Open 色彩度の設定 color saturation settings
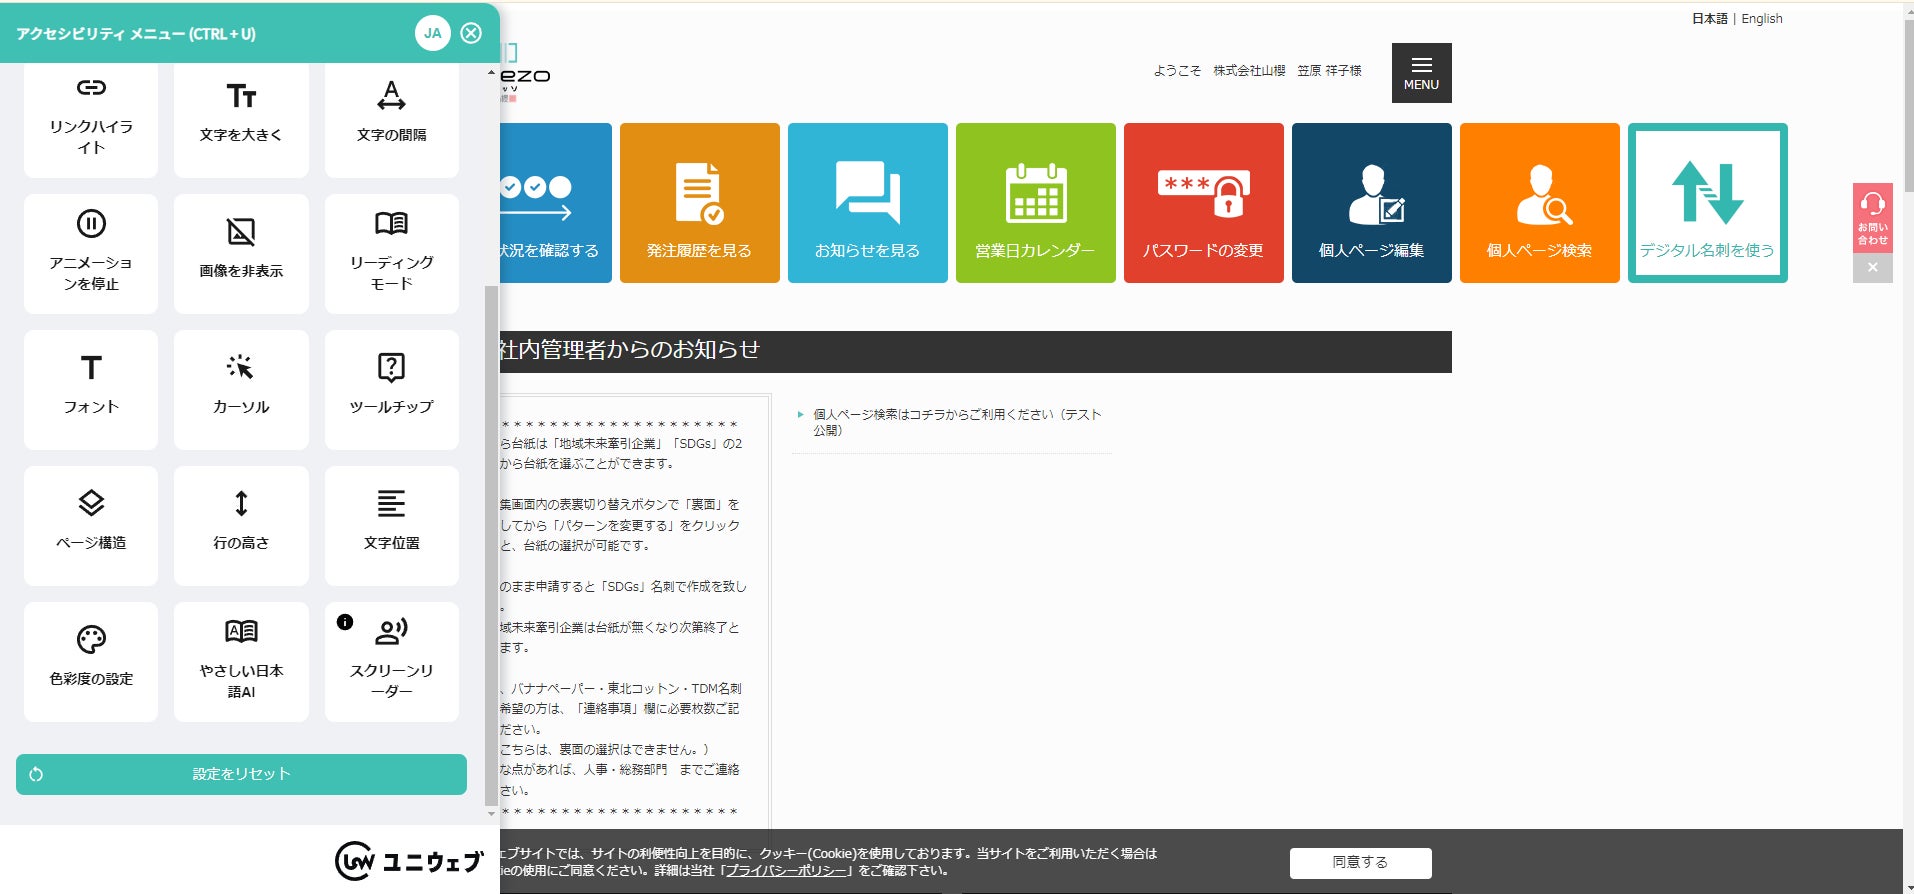 [x=91, y=662]
